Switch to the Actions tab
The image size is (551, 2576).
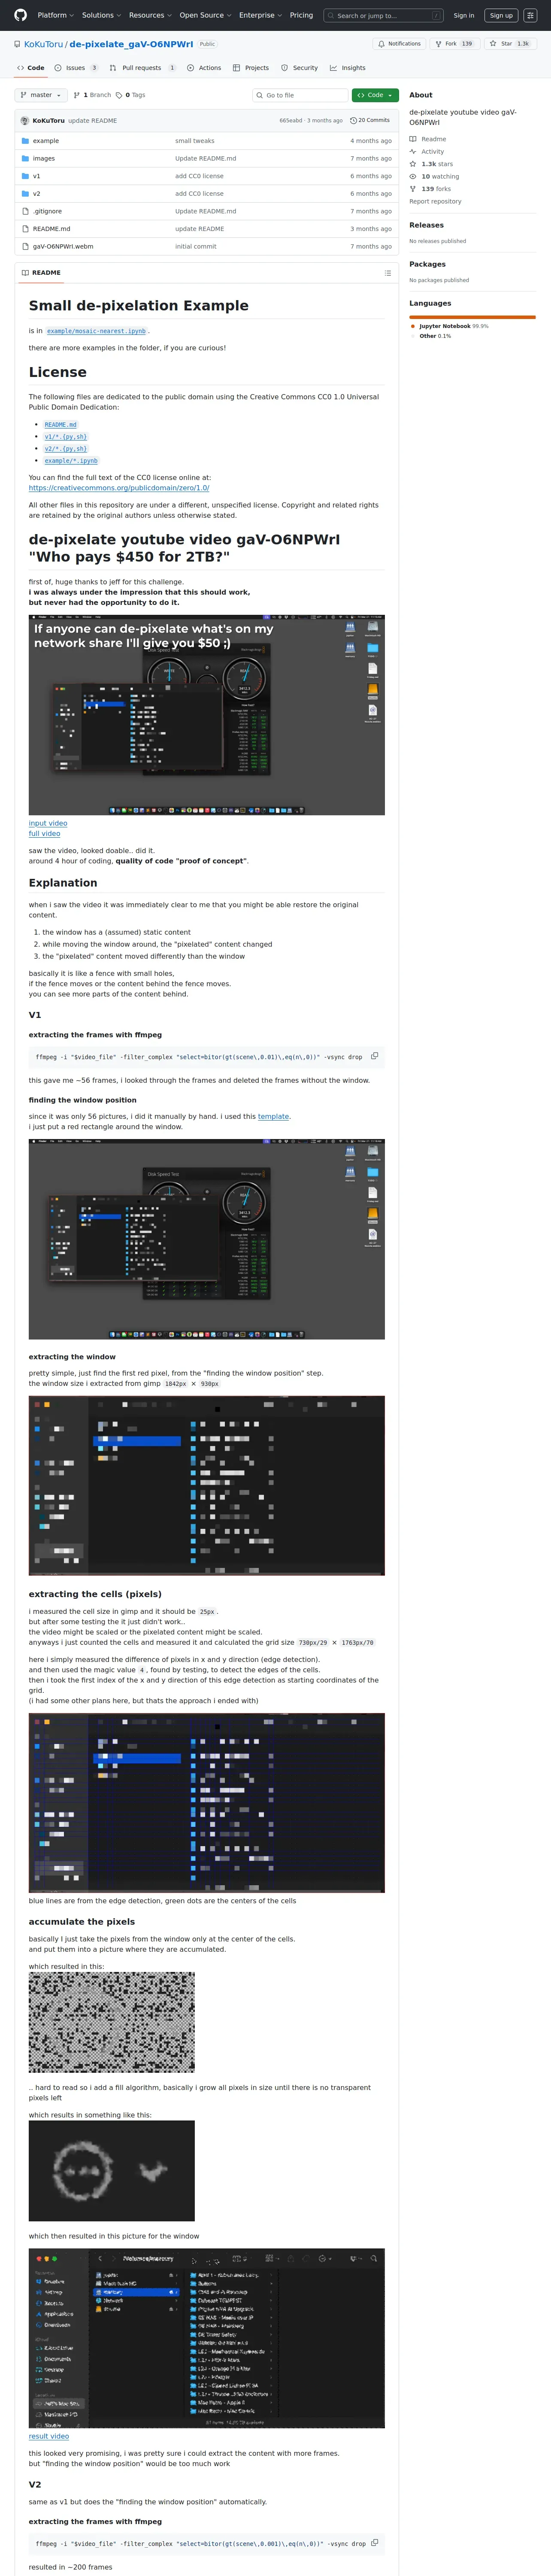204,68
